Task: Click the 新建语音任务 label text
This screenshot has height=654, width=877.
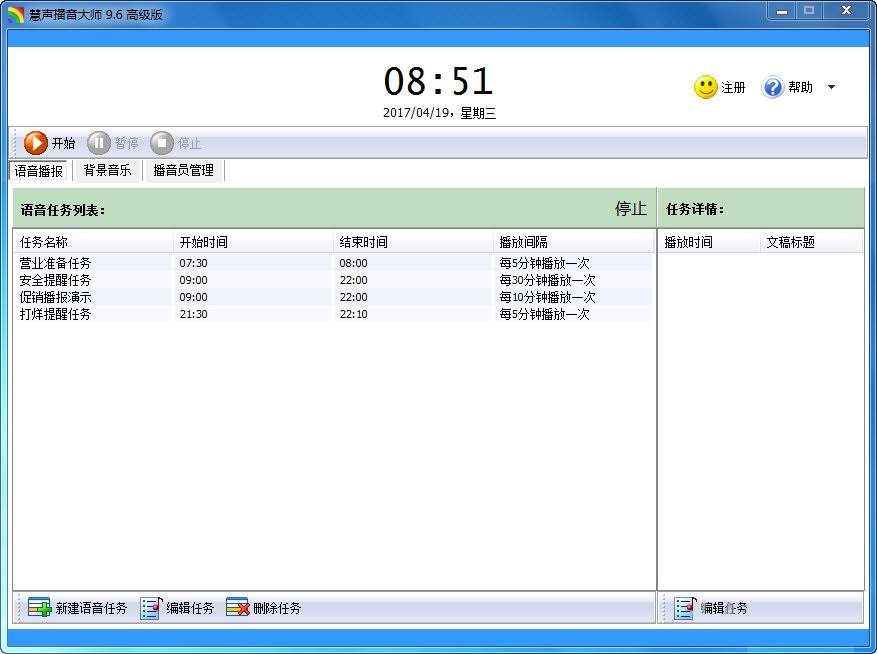Action: (91, 608)
